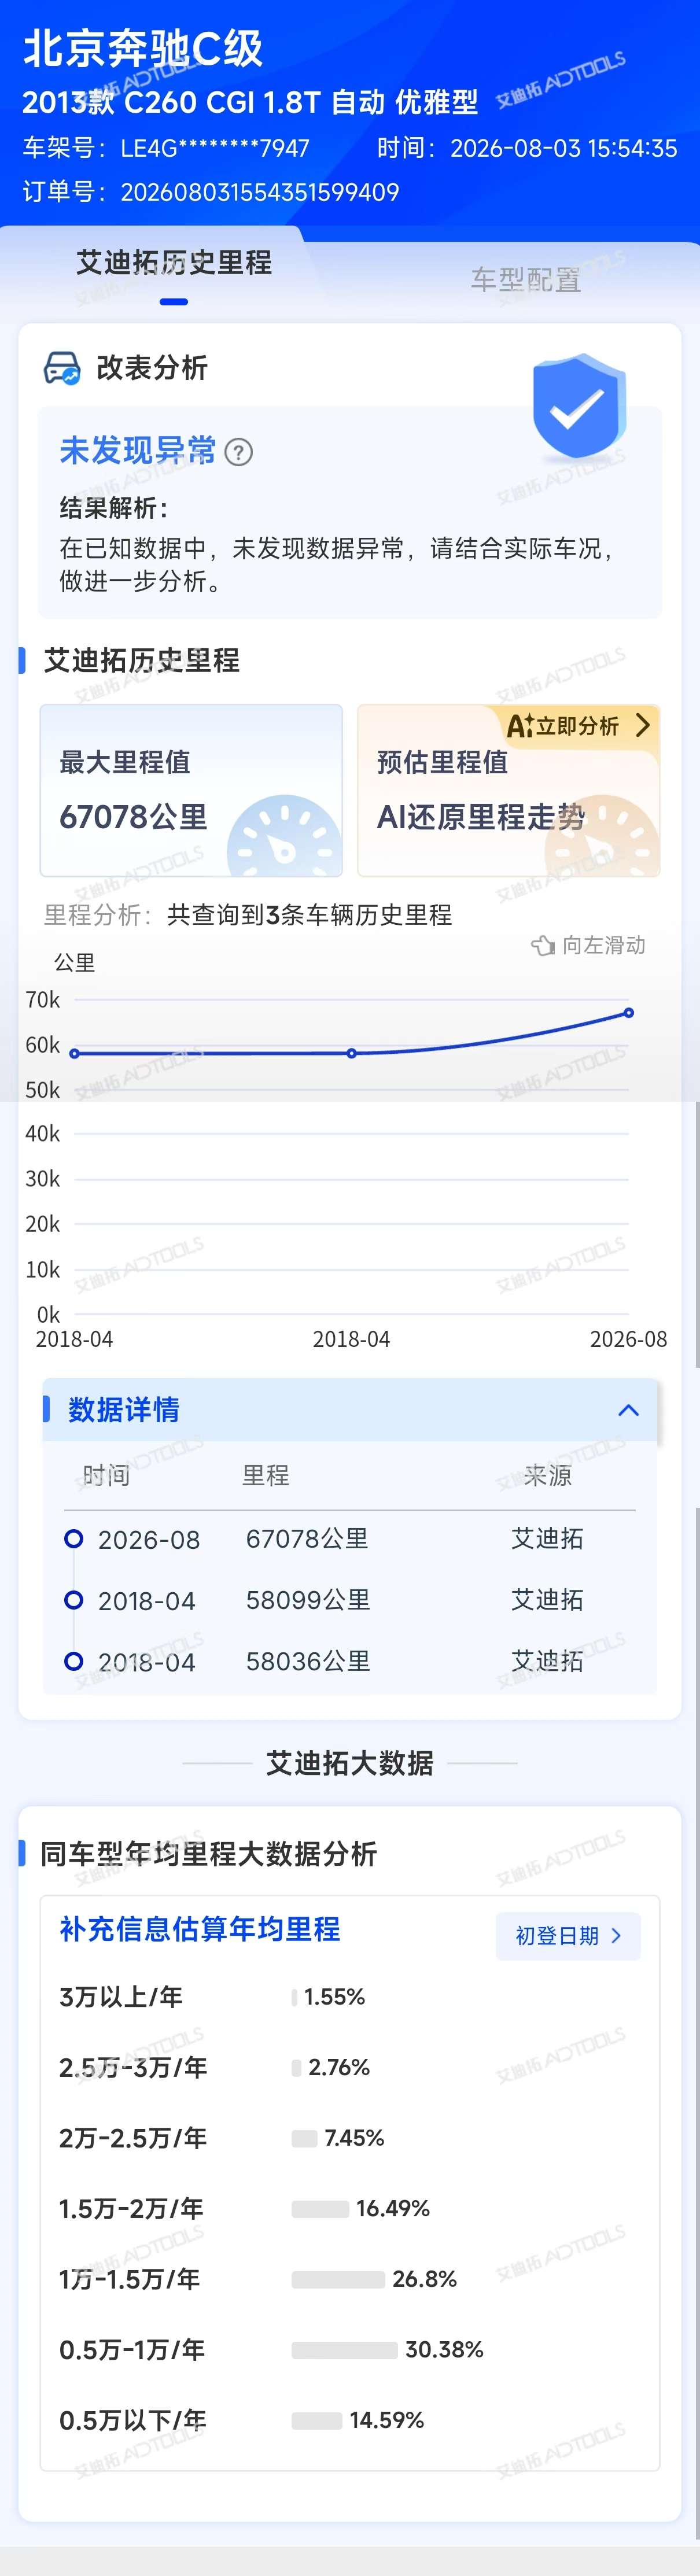Click the car icon next to 改表分析
The width and height of the screenshot is (700, 2576).
[62, 368]
